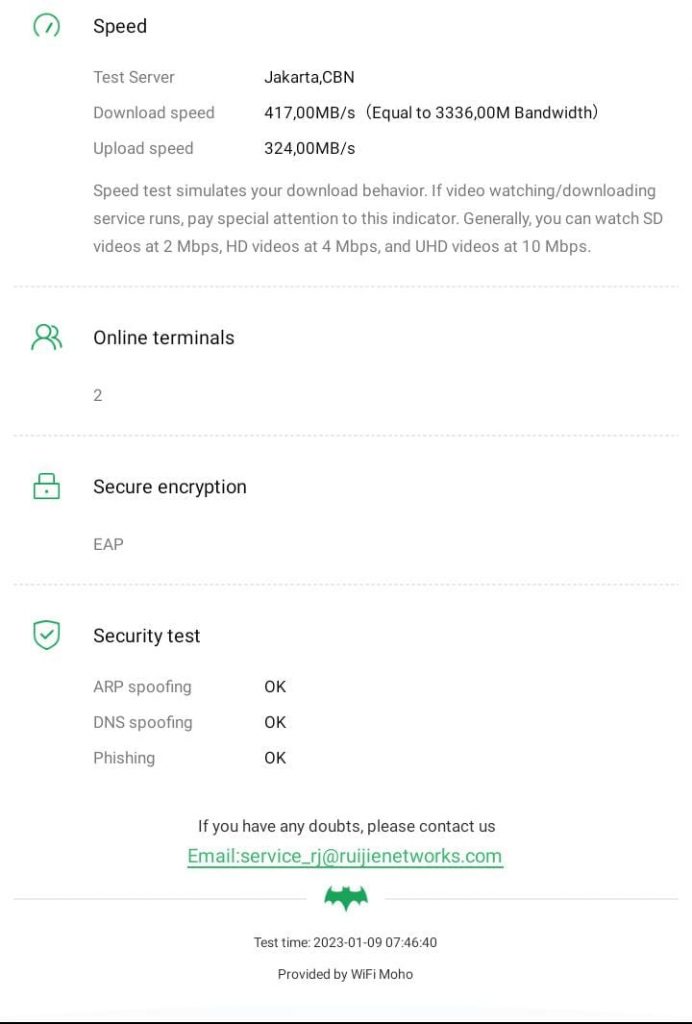This screenshot has height=1024, width=692.
Task: Click the EAP encryption type text
Action: [x=108, y=545]
